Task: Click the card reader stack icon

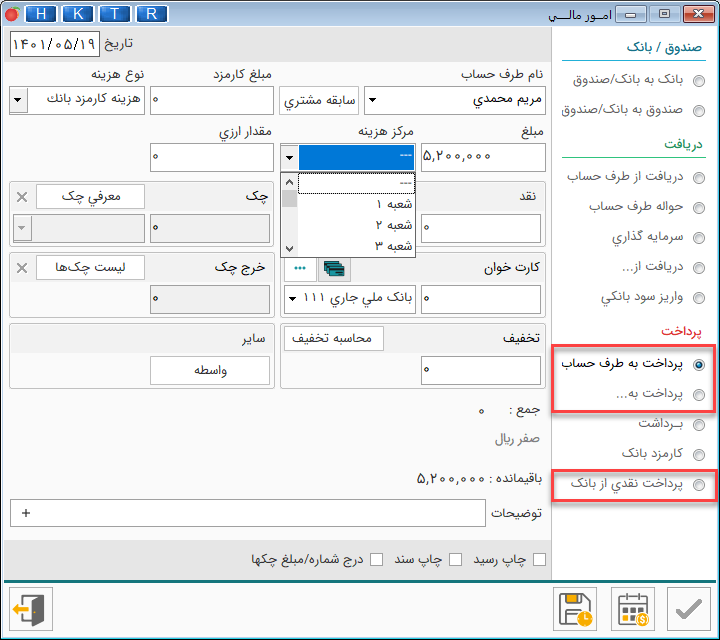Action: 334,268
